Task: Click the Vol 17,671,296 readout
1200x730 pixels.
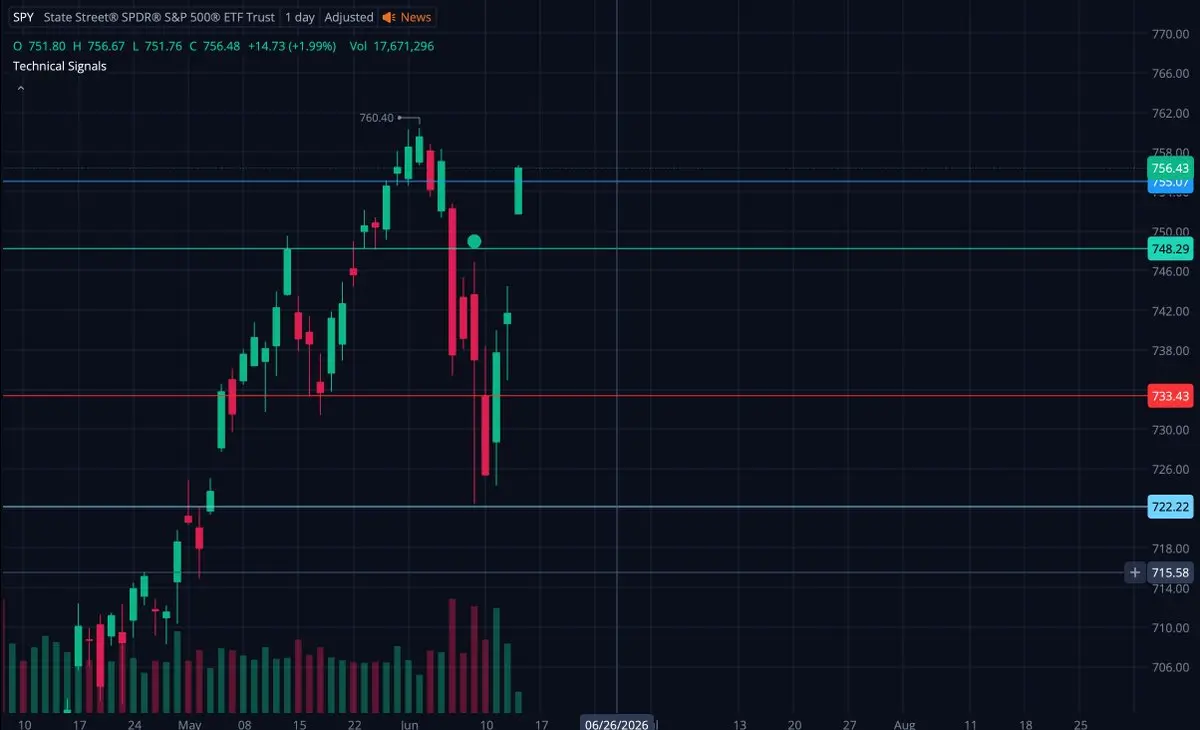Action: point(392,46)
